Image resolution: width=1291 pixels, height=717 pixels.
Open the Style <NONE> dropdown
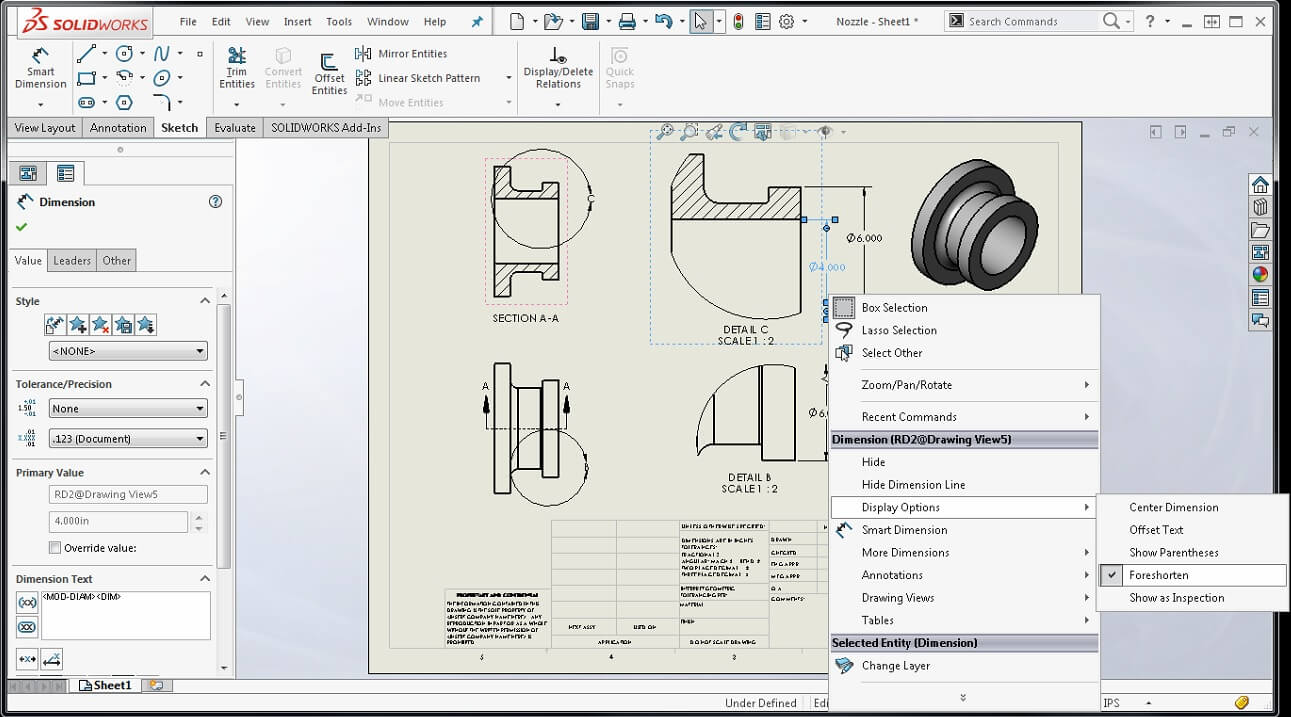(x=128, y=351)
